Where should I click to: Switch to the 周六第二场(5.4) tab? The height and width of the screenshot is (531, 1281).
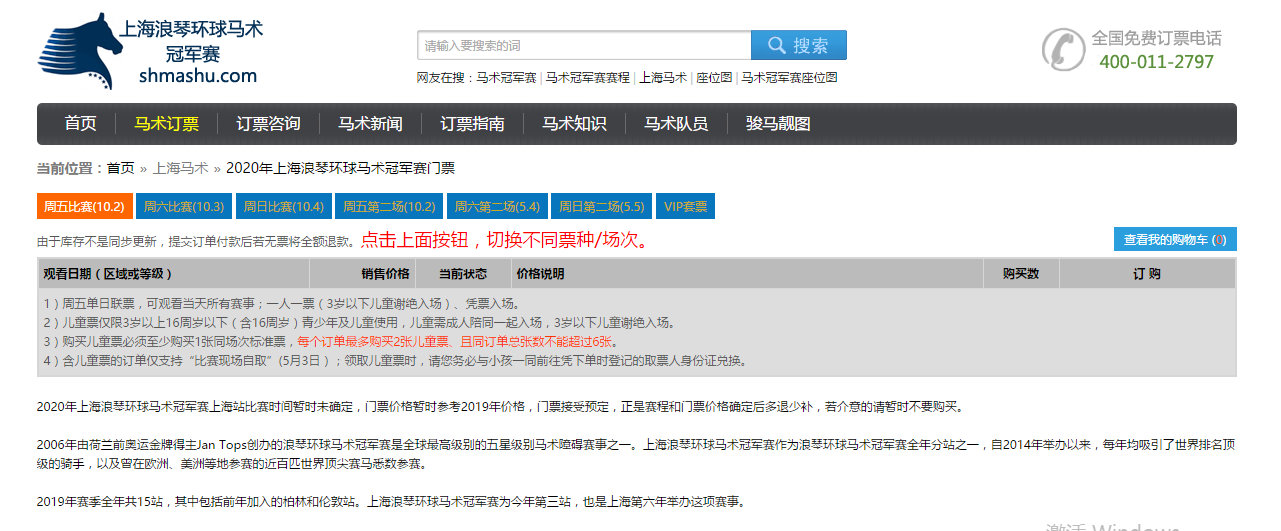[497, 206]
